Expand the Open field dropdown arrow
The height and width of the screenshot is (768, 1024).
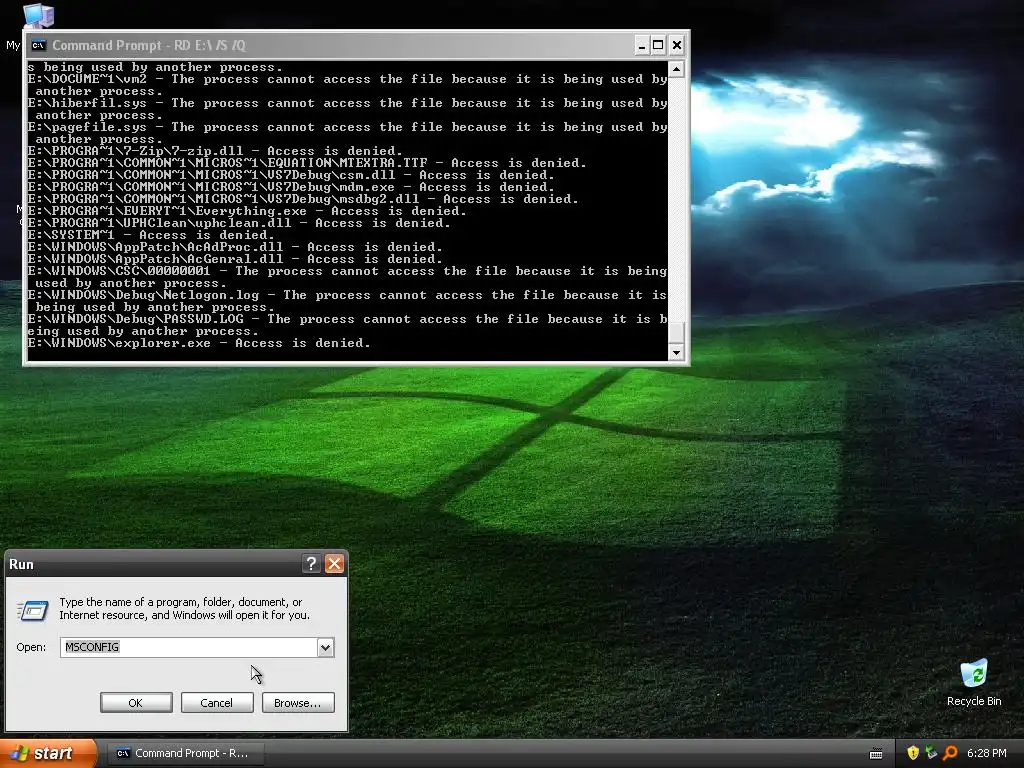pos(325,647)
